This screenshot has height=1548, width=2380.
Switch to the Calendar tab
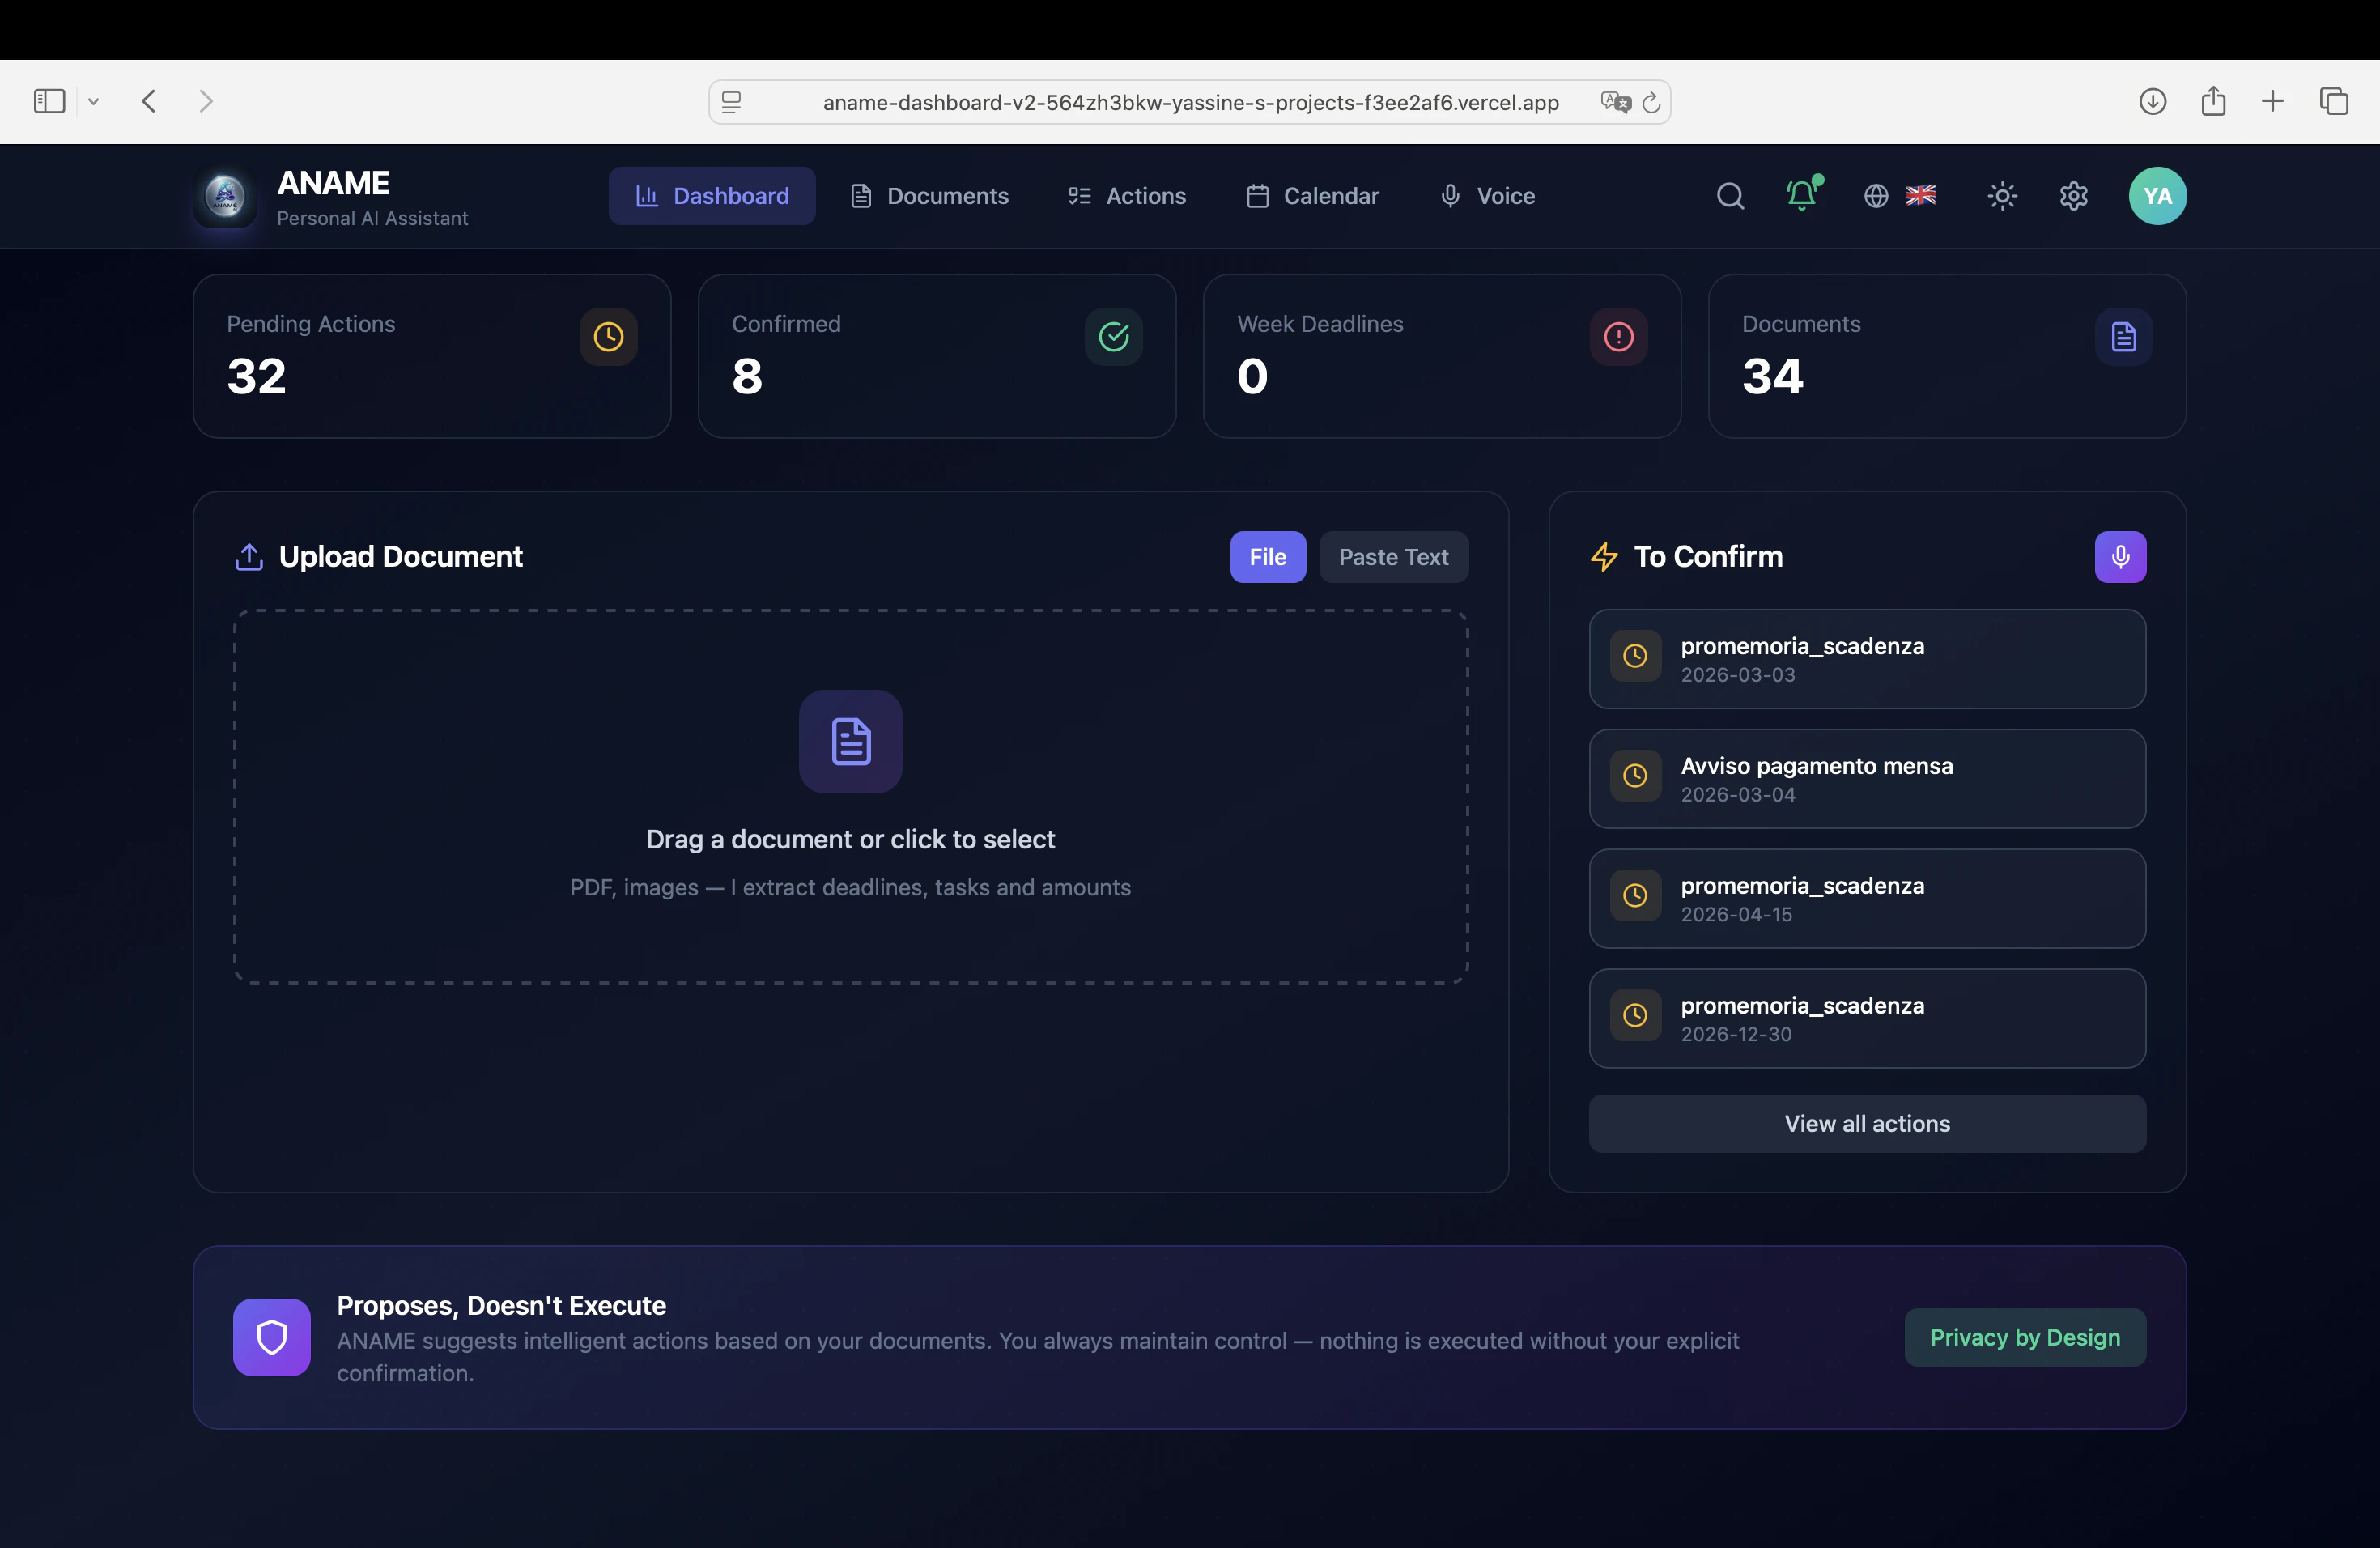tap(1312, 196)
